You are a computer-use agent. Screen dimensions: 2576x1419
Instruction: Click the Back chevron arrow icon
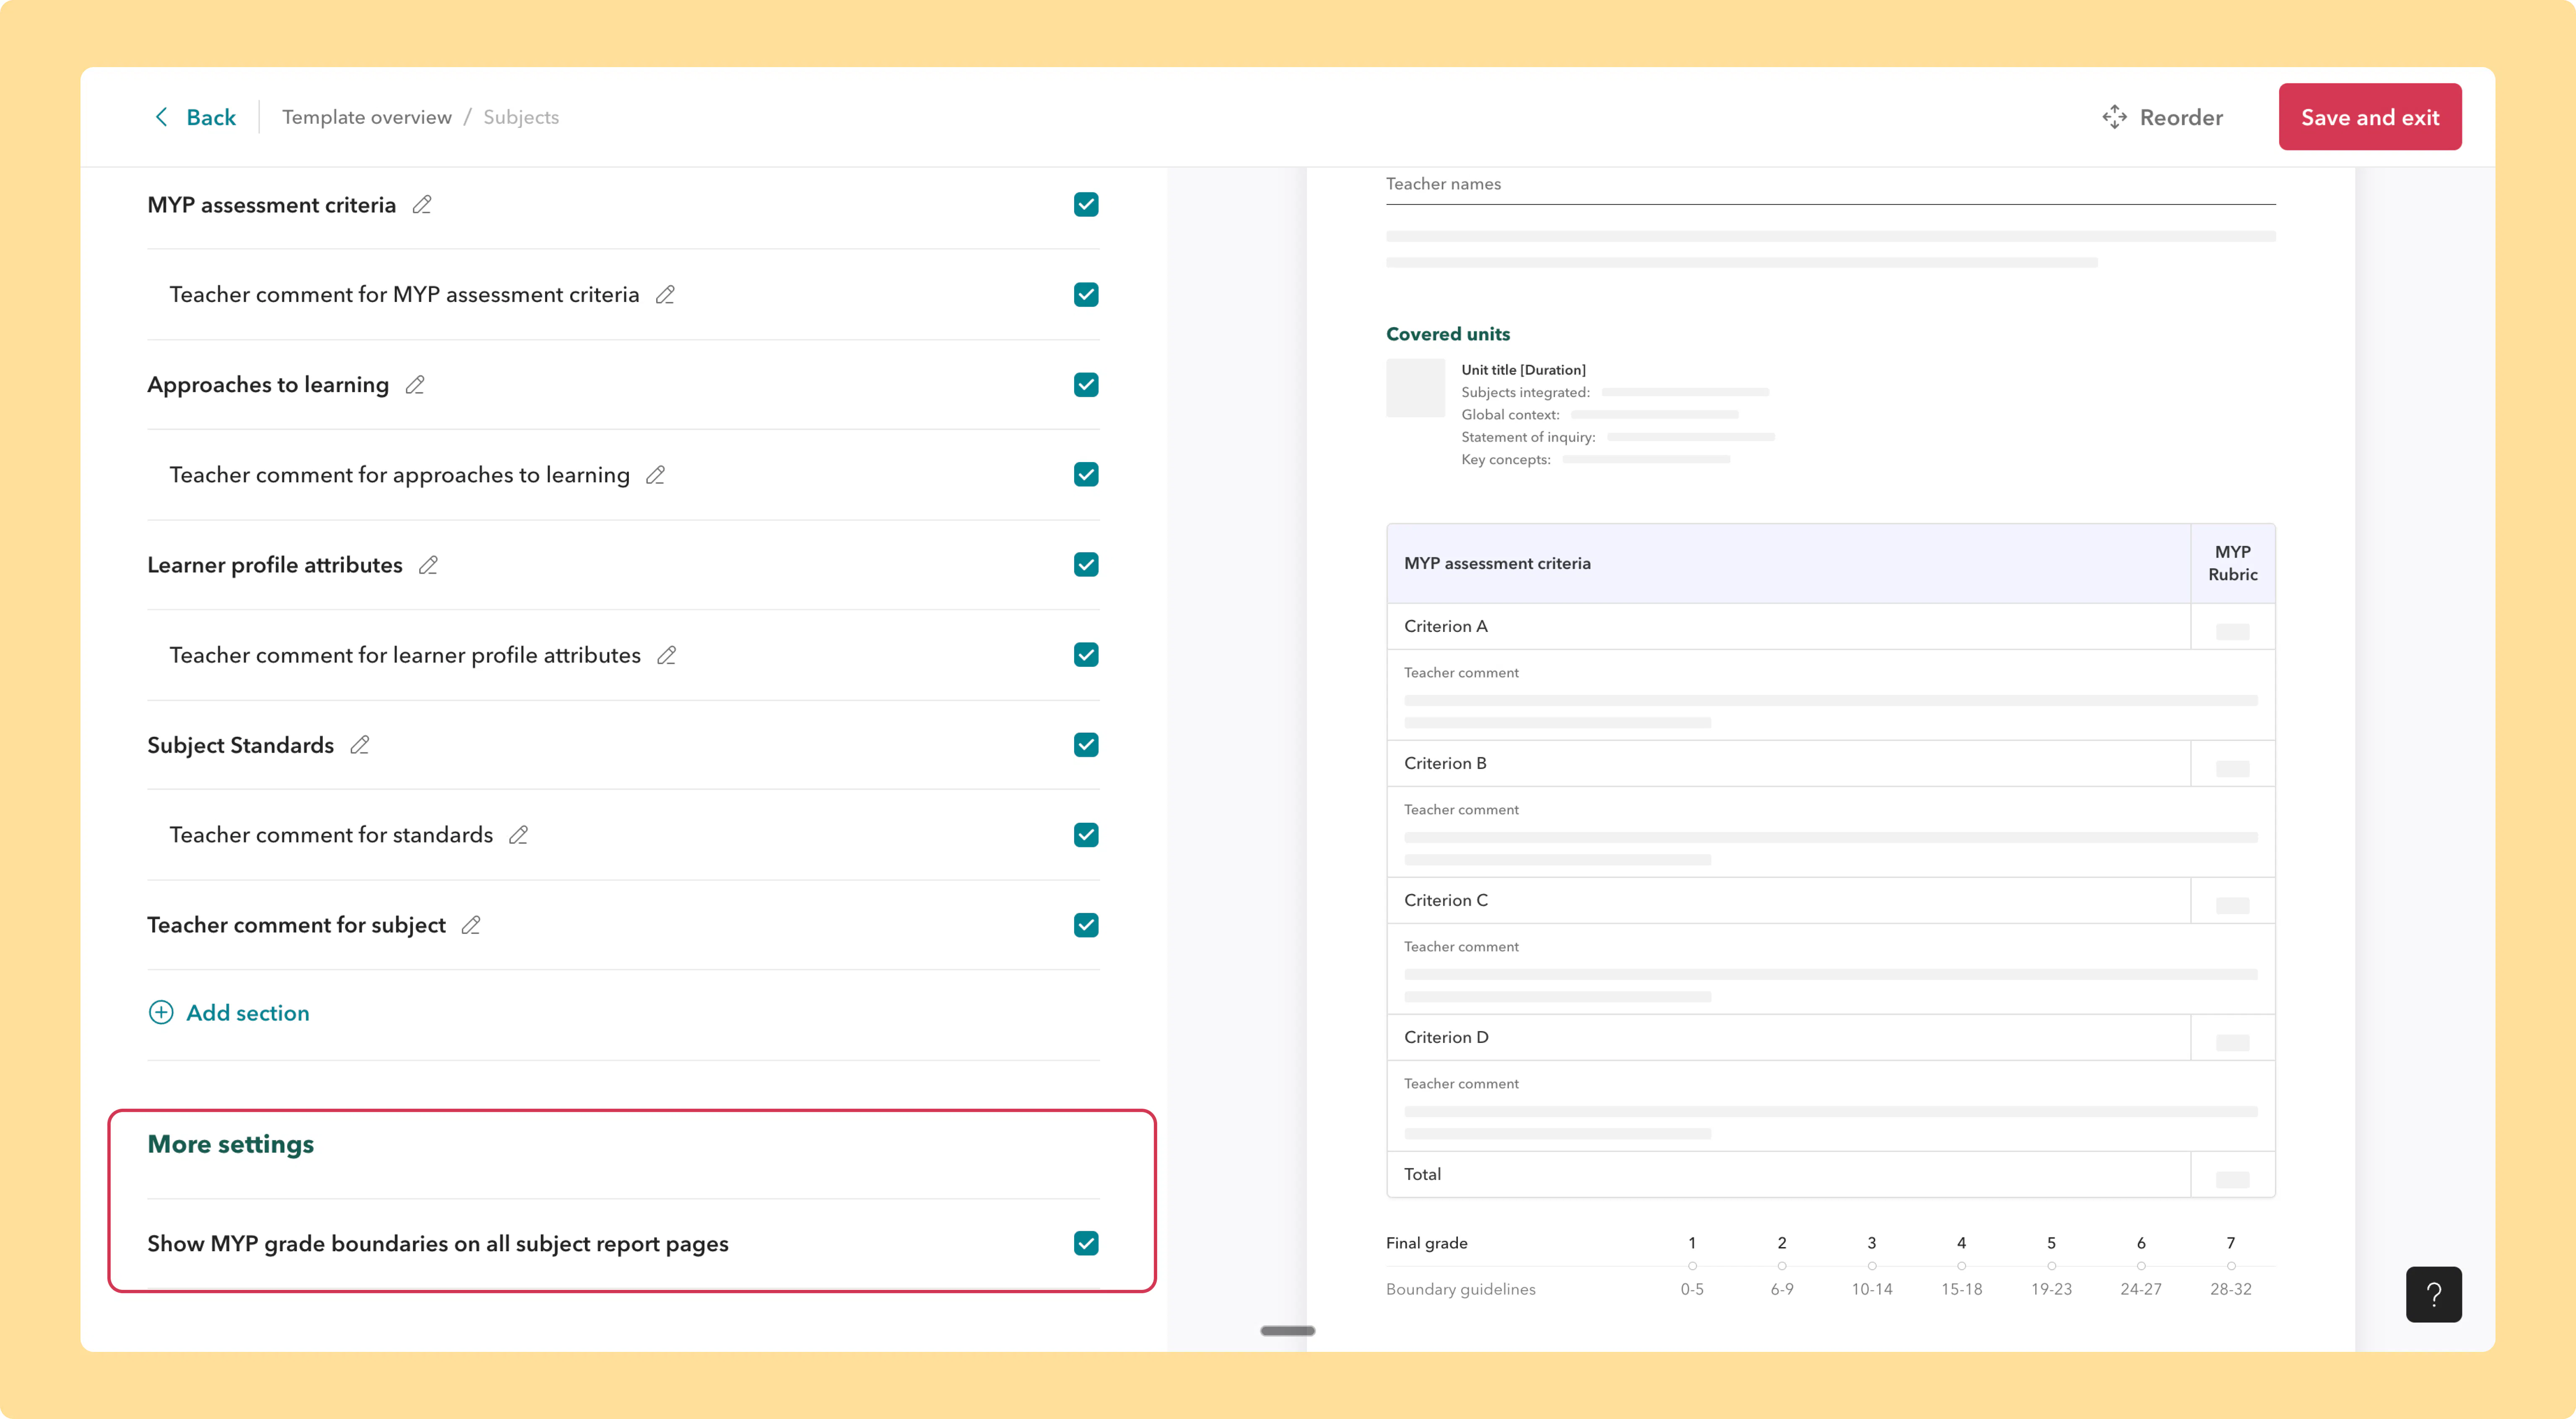tap(161, 117)
